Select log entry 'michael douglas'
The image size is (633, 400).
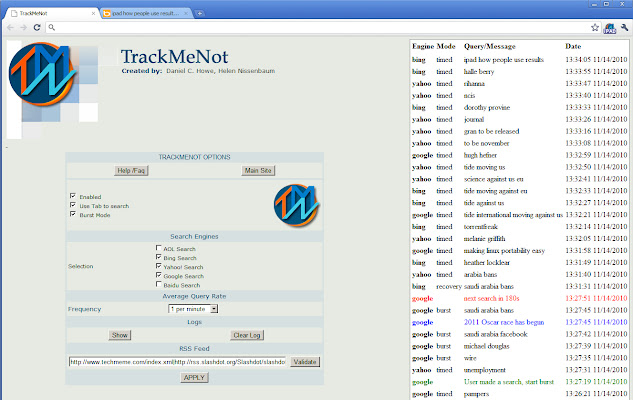[486, 346]
